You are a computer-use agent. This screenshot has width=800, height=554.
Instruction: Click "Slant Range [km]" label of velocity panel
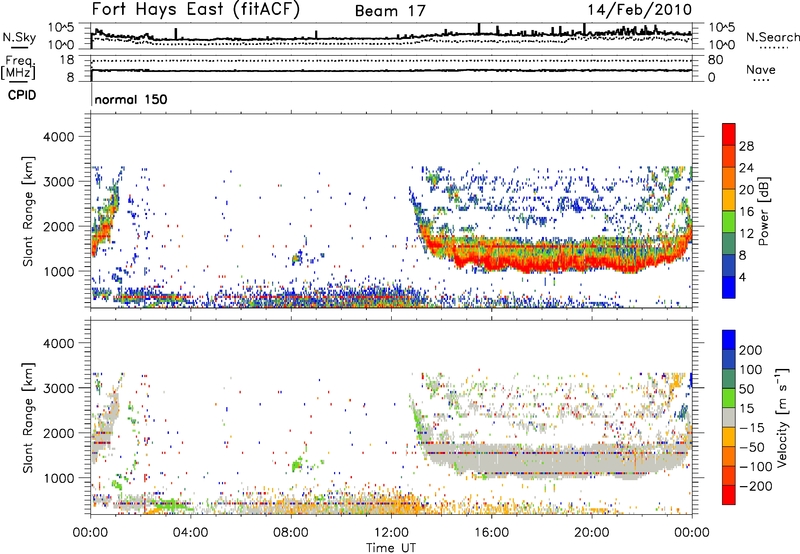click(28, 418)
